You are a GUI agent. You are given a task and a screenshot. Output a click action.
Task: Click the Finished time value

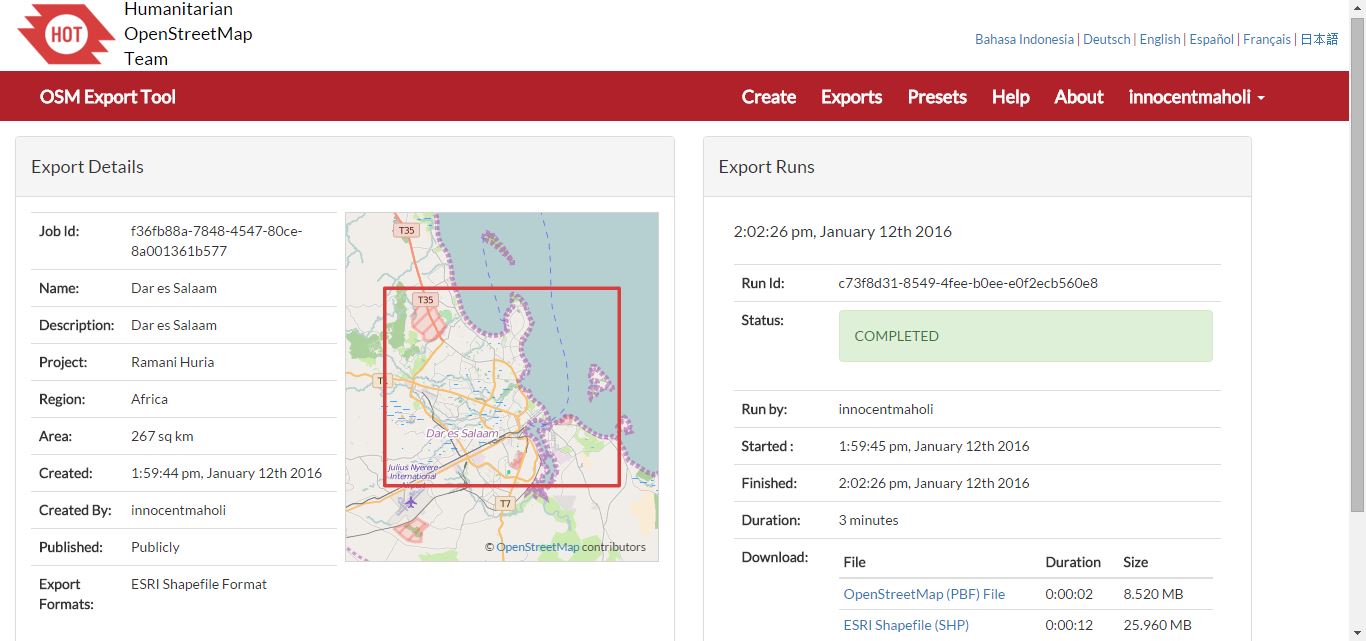coord(934,483)
